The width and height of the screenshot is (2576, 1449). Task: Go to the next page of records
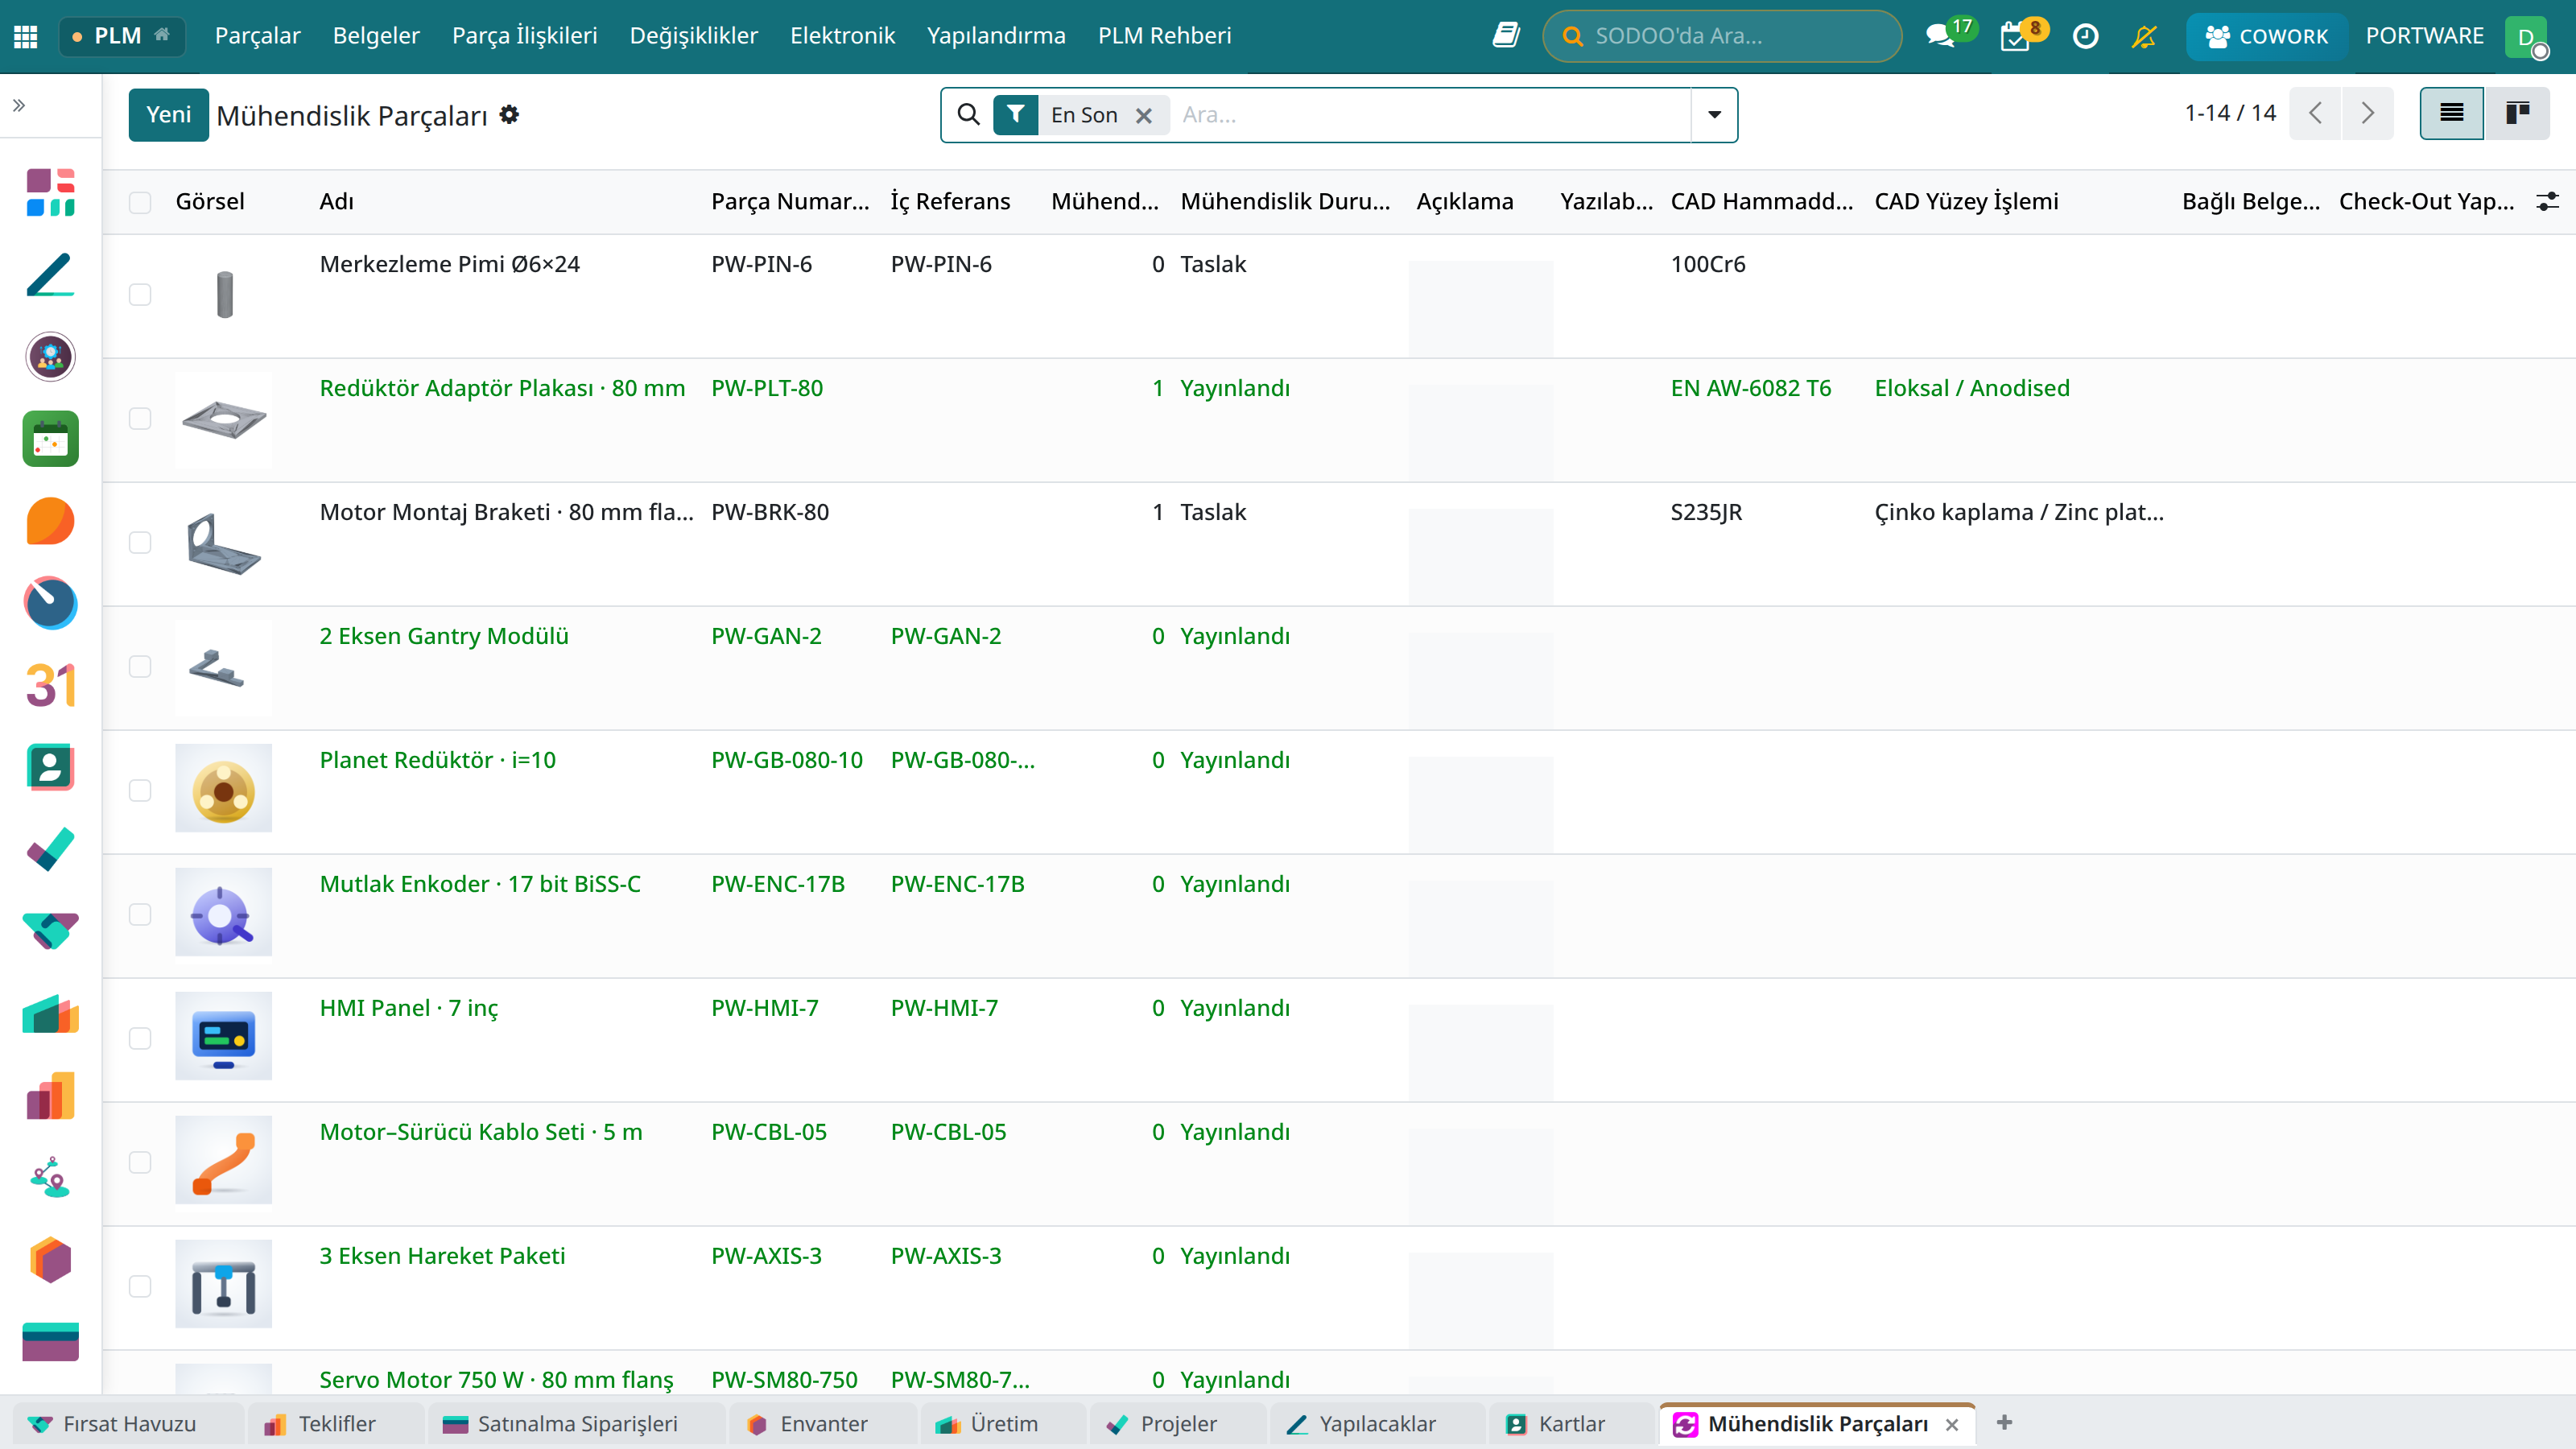click(x=2367, y=113)
